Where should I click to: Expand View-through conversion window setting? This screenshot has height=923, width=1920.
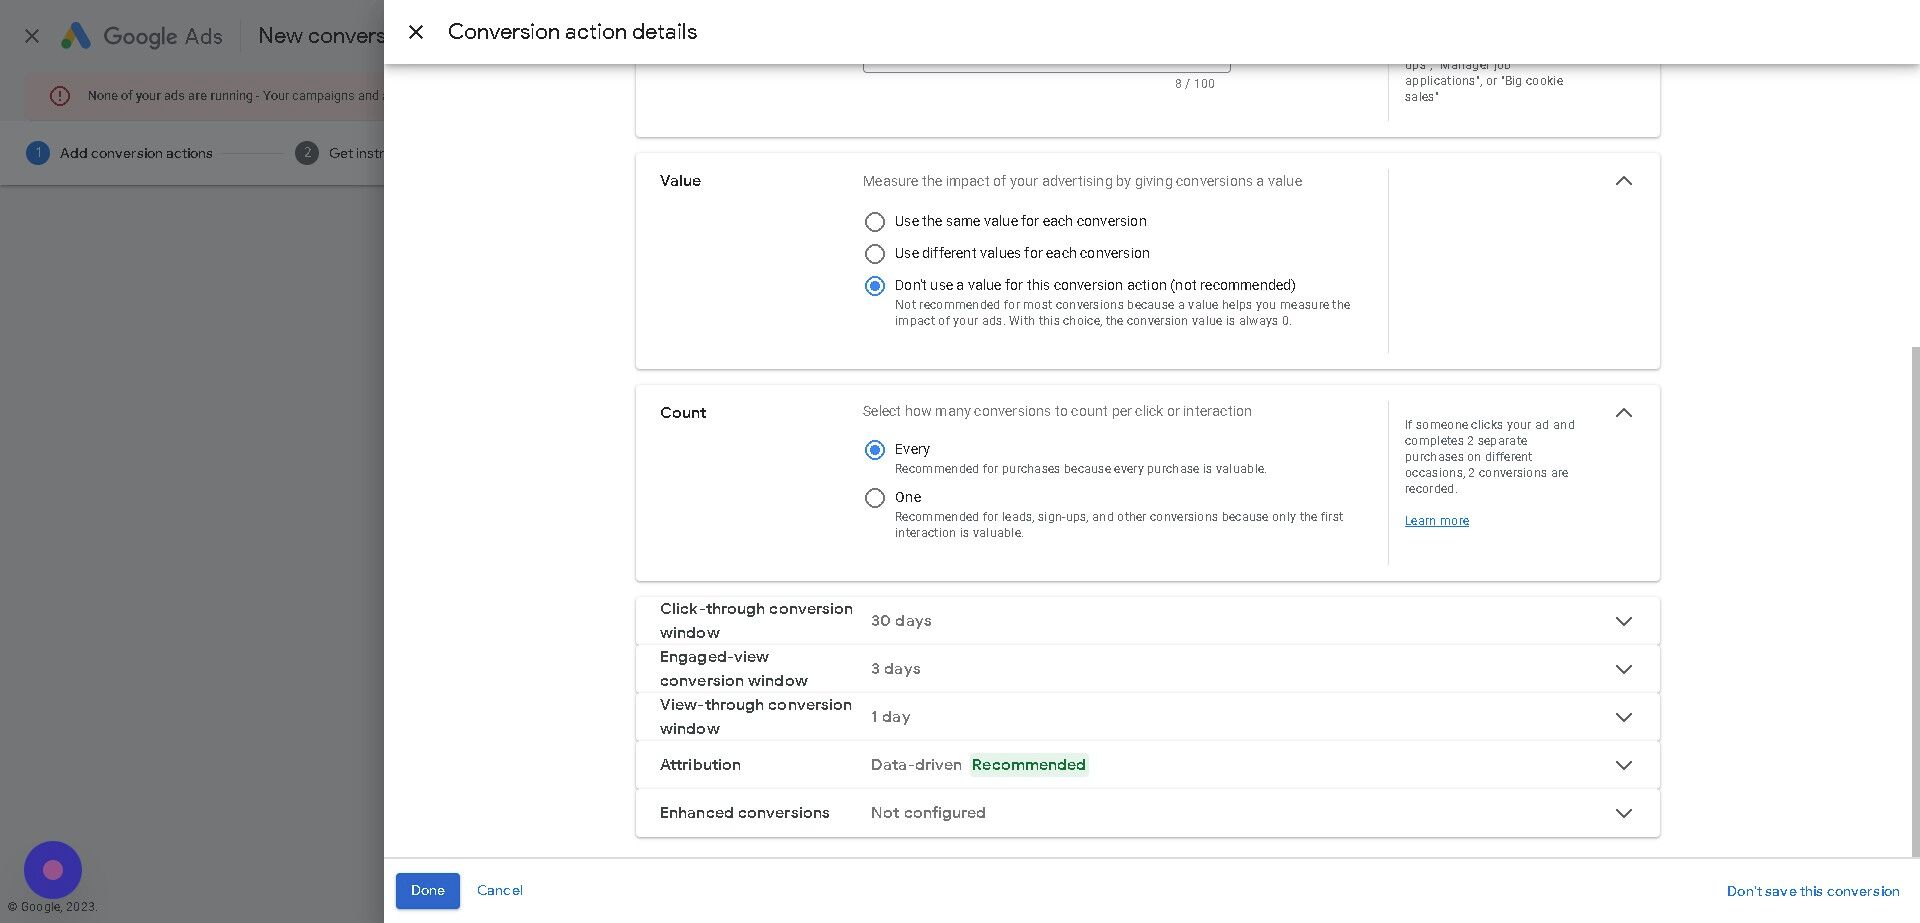1623,717
